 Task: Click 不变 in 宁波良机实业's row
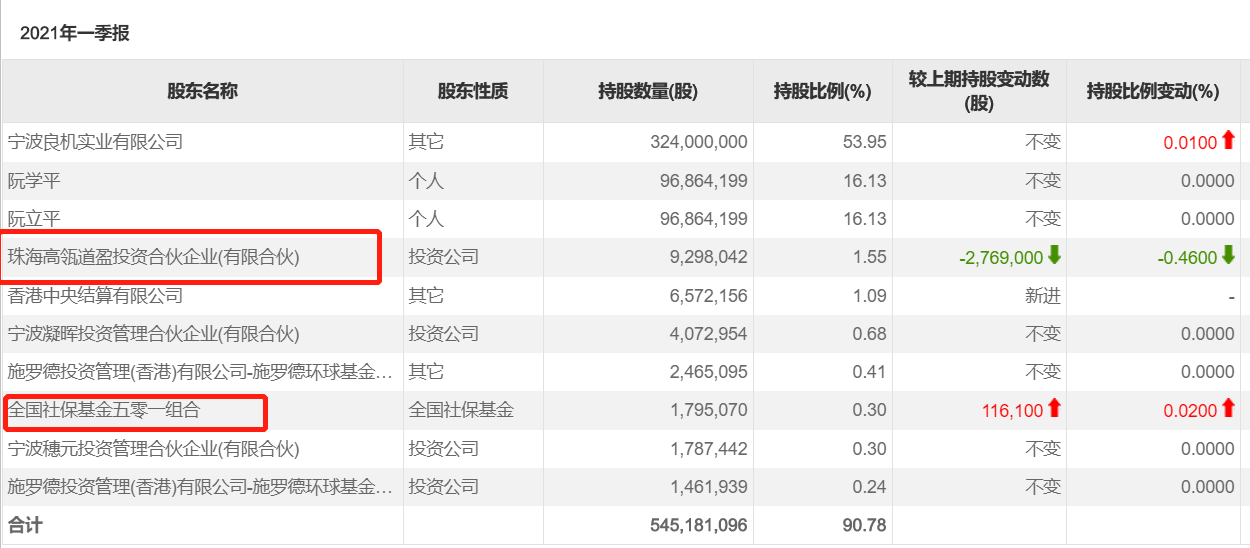point(1043,142)
